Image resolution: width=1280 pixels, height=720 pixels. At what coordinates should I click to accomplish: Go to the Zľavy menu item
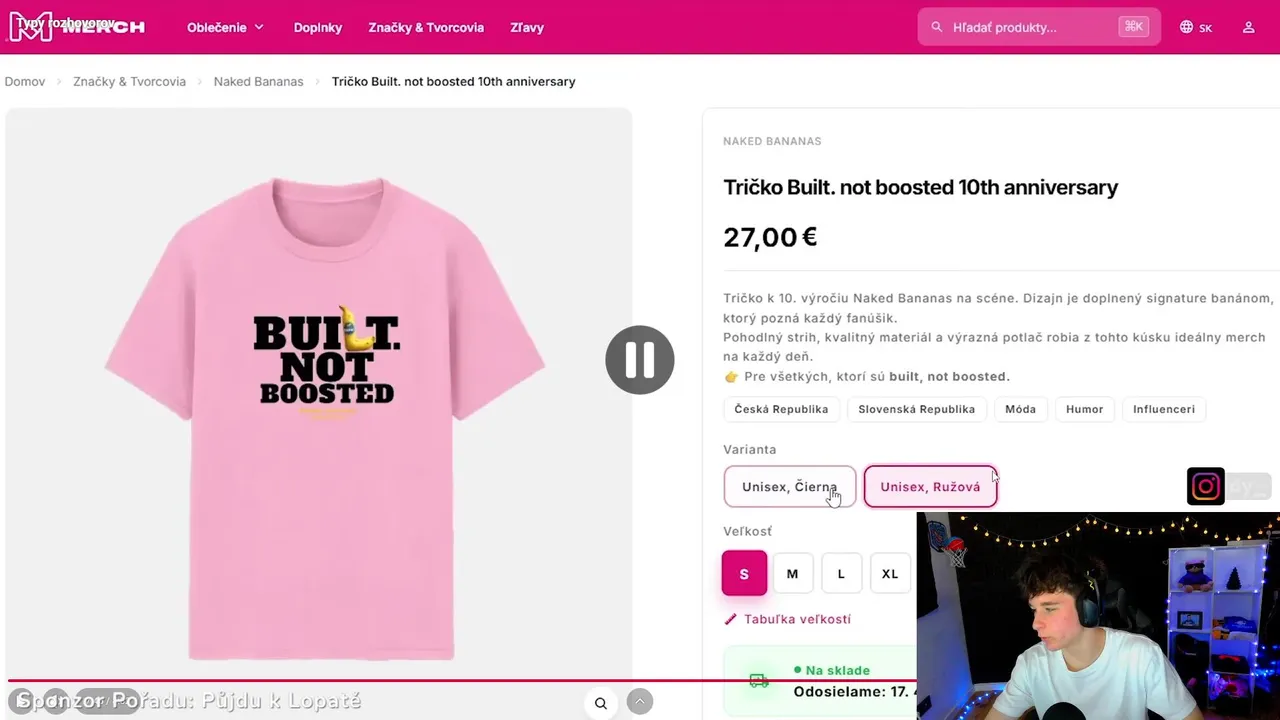[527, 27]
